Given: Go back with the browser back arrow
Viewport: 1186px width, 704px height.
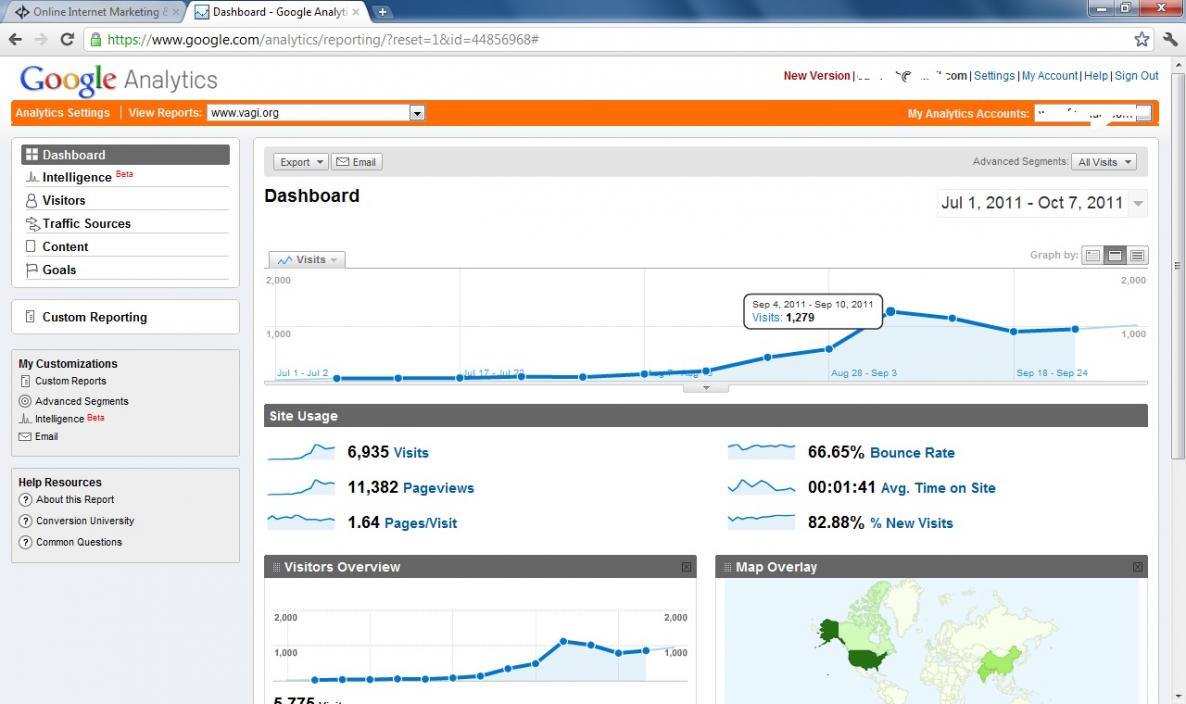Looking at the screenshot, I should click(15, 39).
